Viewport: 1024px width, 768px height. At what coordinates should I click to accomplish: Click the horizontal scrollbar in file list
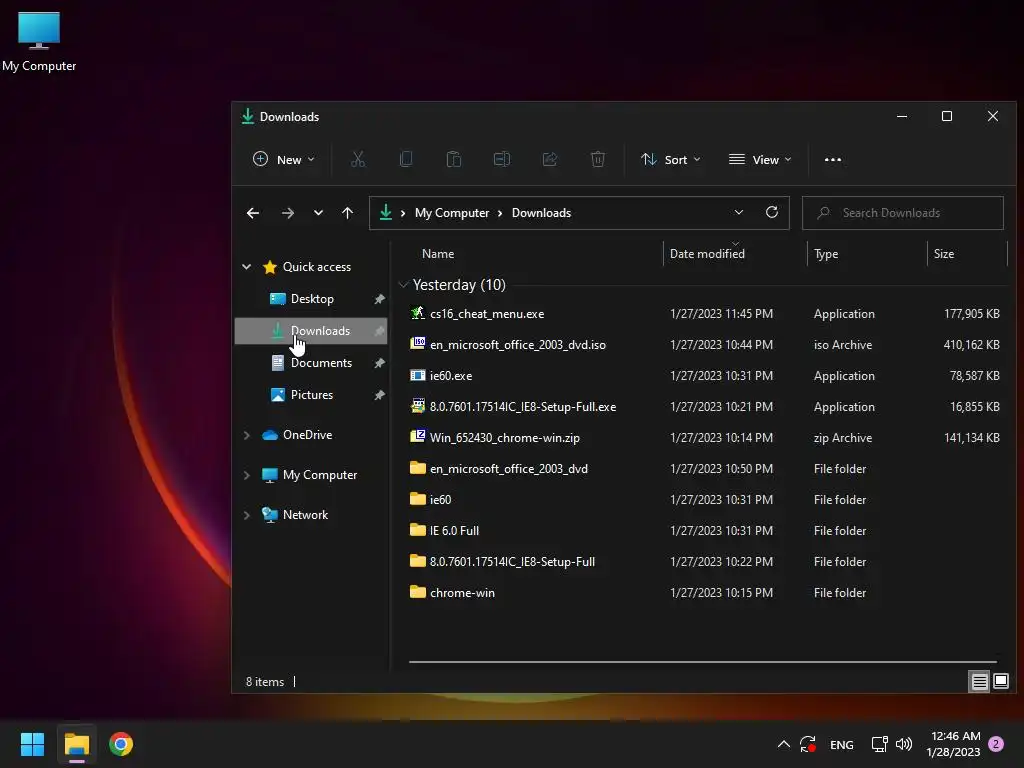tap(703, 662)
